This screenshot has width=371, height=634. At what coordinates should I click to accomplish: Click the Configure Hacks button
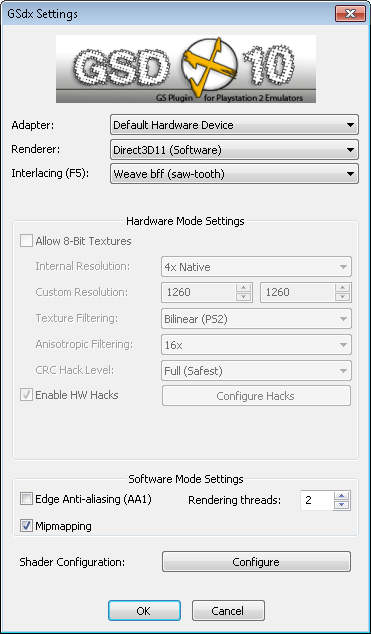coord(256,396)
